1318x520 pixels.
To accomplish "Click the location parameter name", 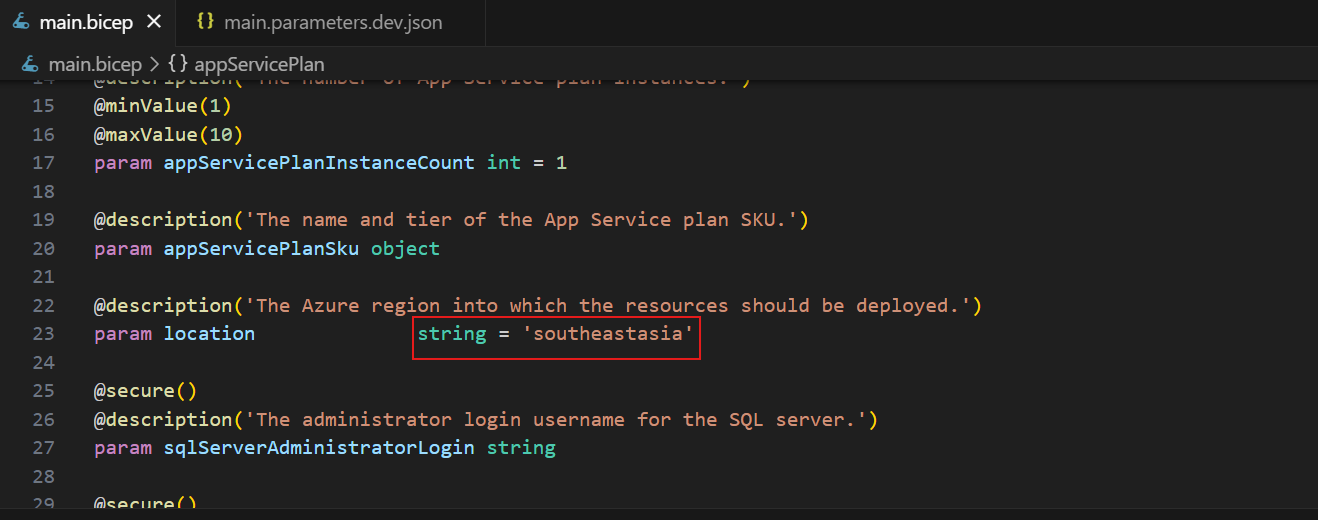I will click(209, 333).
